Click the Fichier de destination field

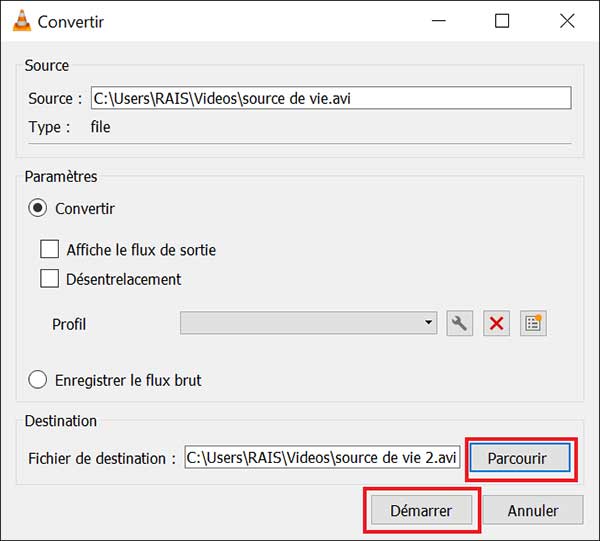tap(322, 457)
